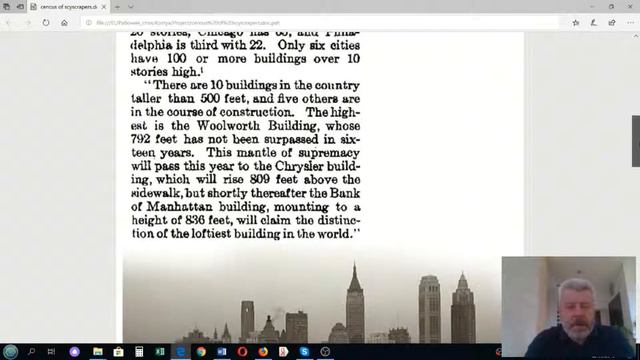The height and width of the screenshot is (360, 640).
Task: Open Calculator from the taskbar
Action: (x=139, y=351)
